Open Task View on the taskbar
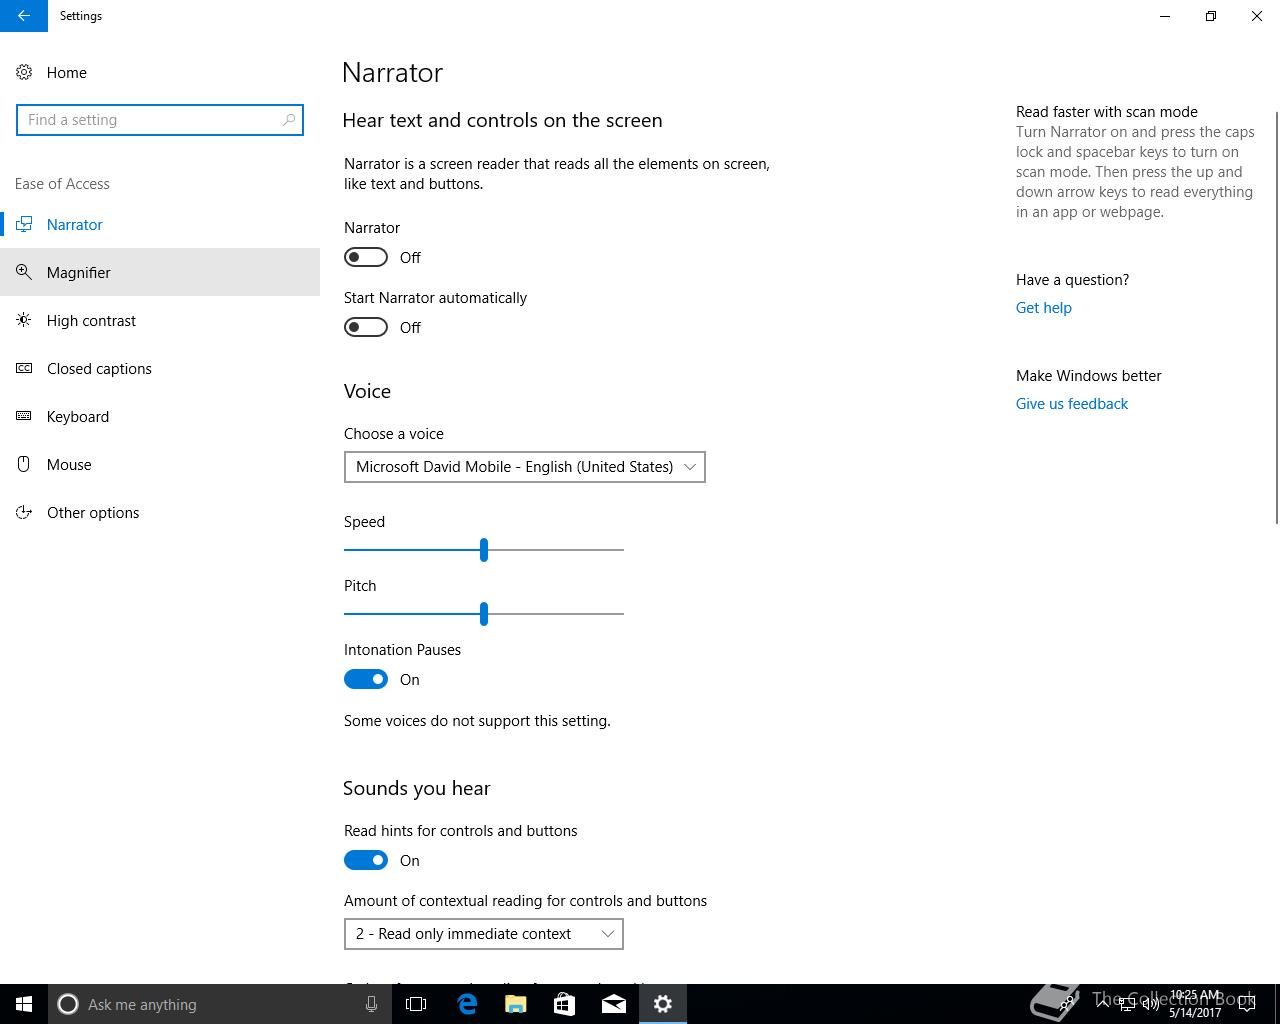The image size is (1280, 1024). click(x=416, y=1004)
